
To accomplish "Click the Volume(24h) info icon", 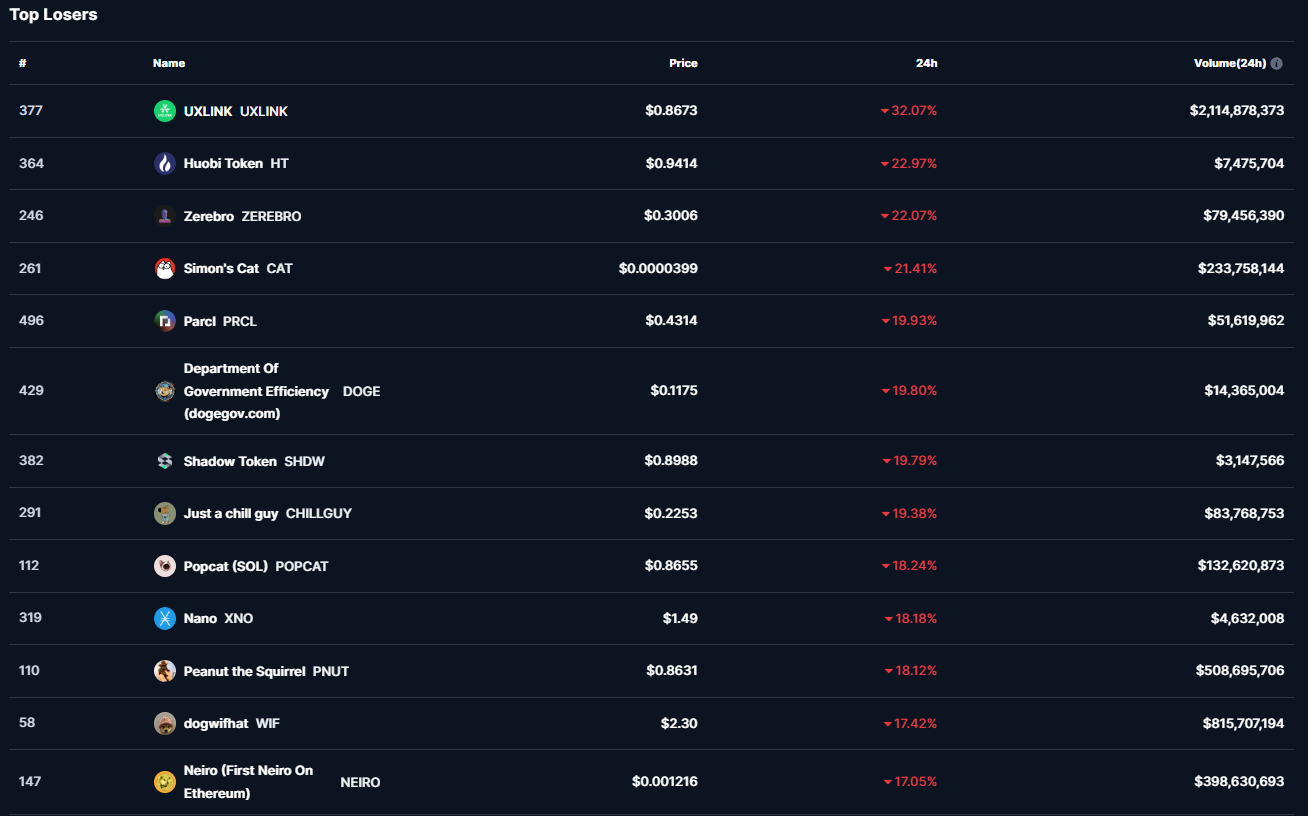I will [x=1277, y=63].
